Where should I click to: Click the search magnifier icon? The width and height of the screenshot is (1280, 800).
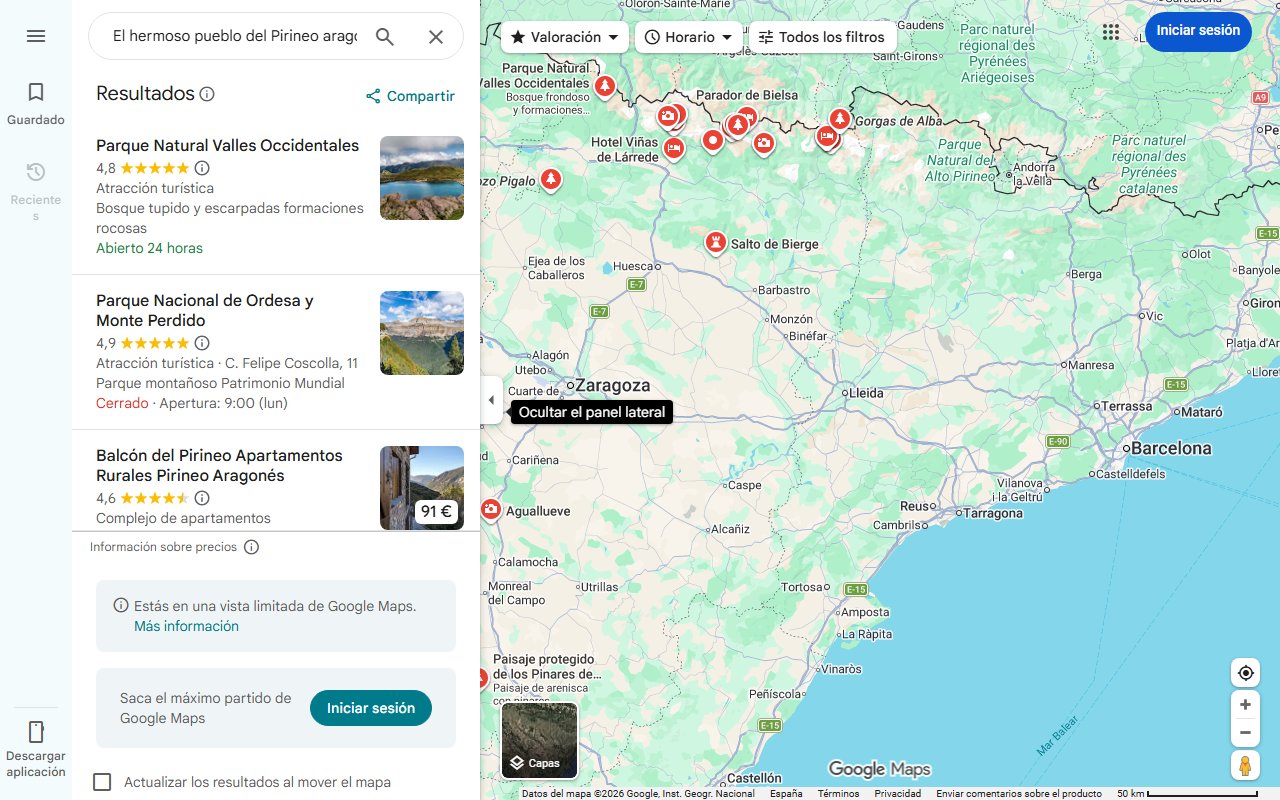tap(385, 35)
